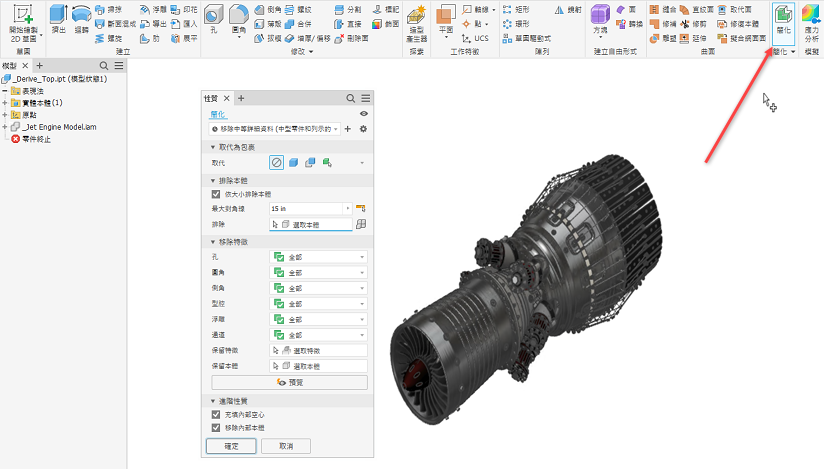Viewport: 824px width, 469px height.
Task: Select the Trim (修剪) surface tool
Action: 693,24
